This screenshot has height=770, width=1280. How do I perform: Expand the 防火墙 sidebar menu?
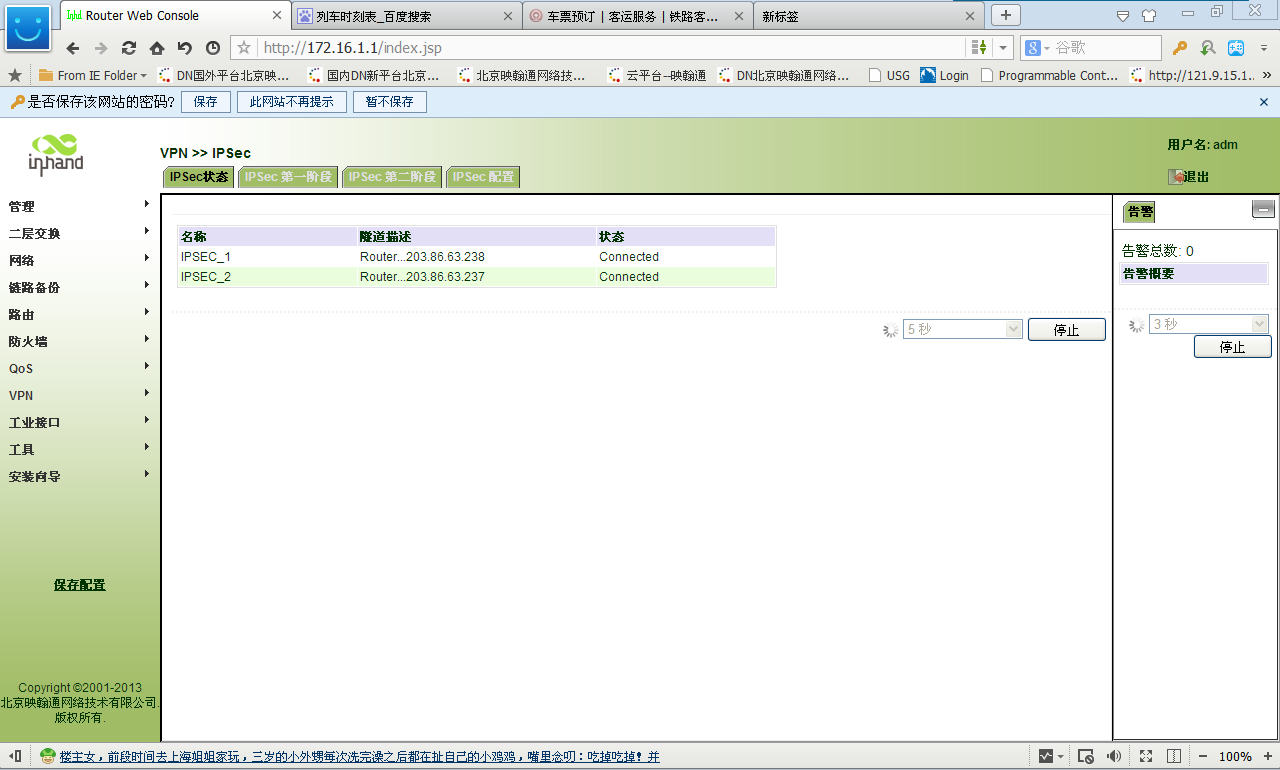click(80, 341)
